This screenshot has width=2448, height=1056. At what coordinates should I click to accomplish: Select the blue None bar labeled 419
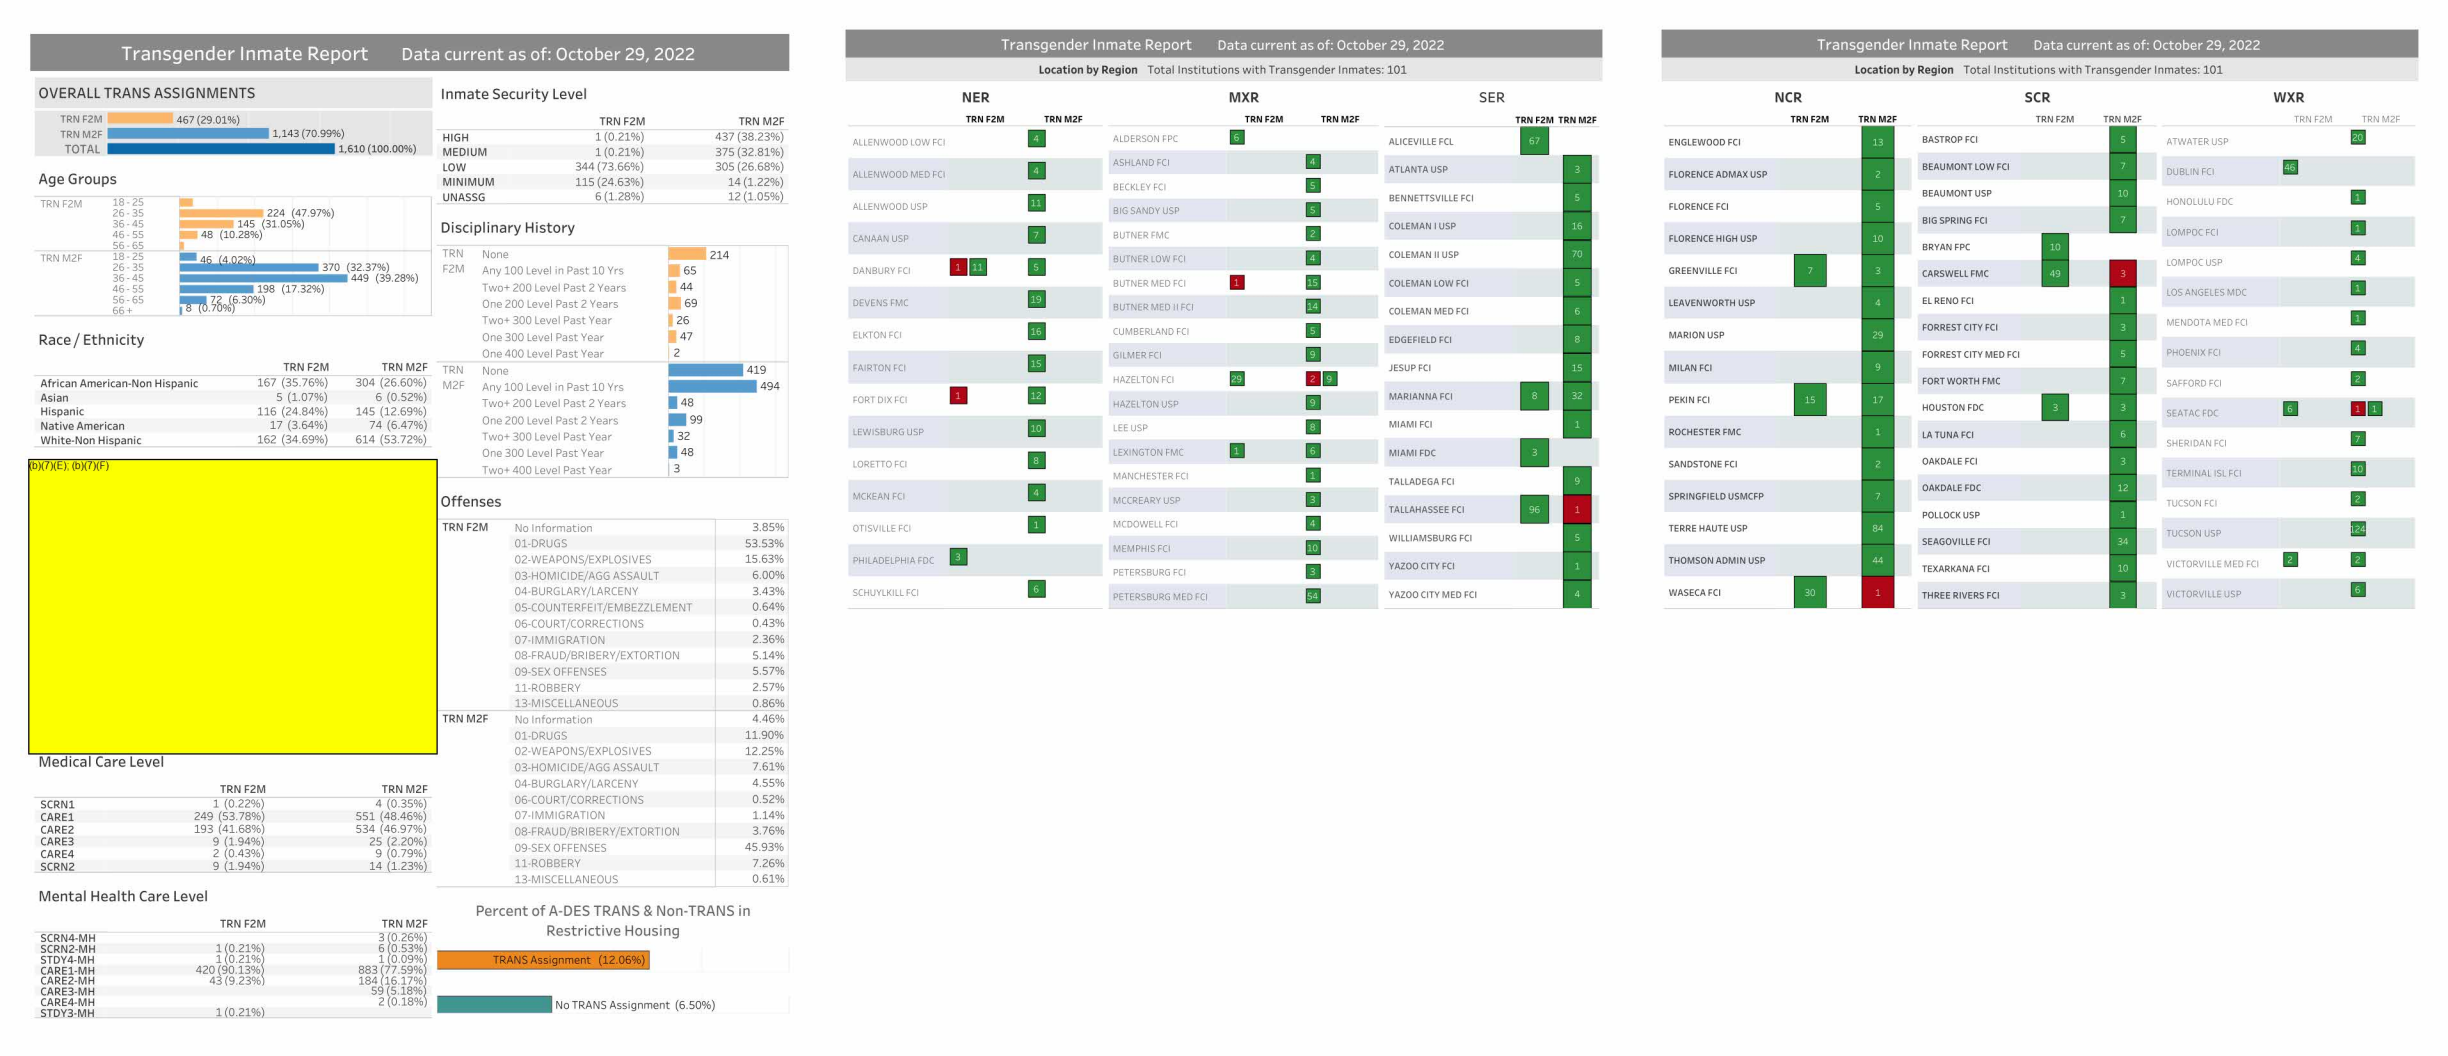[705, 370]
